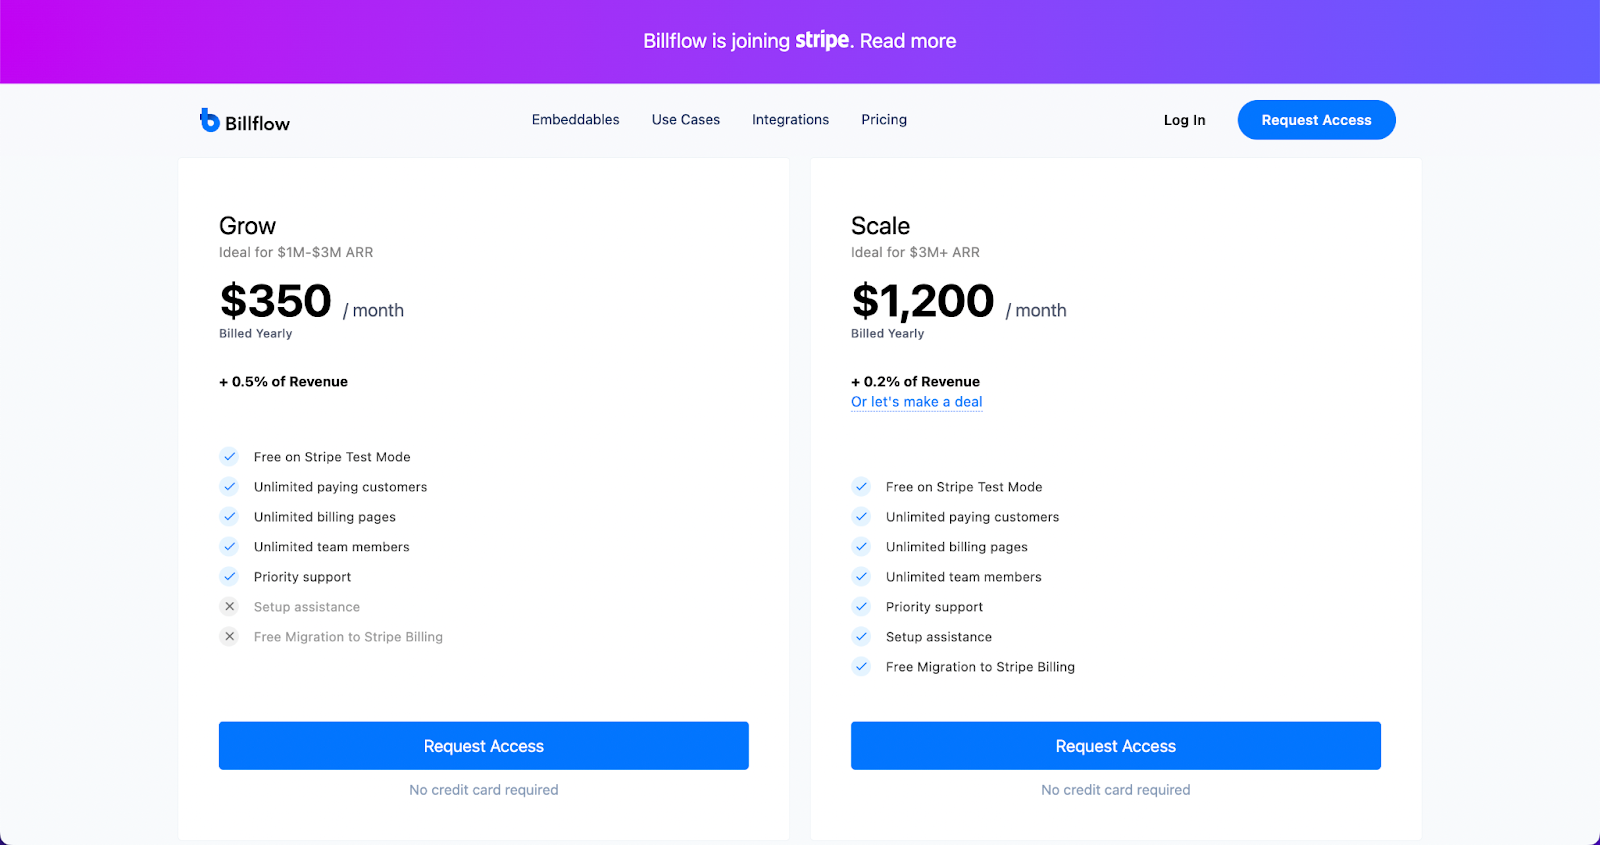
Task: Click the Billflow logo icon
Action: pos(209,120)
